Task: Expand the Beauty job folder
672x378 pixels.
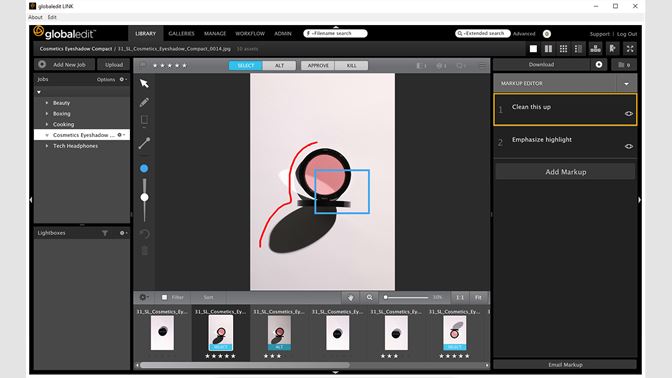Action: 47,103
